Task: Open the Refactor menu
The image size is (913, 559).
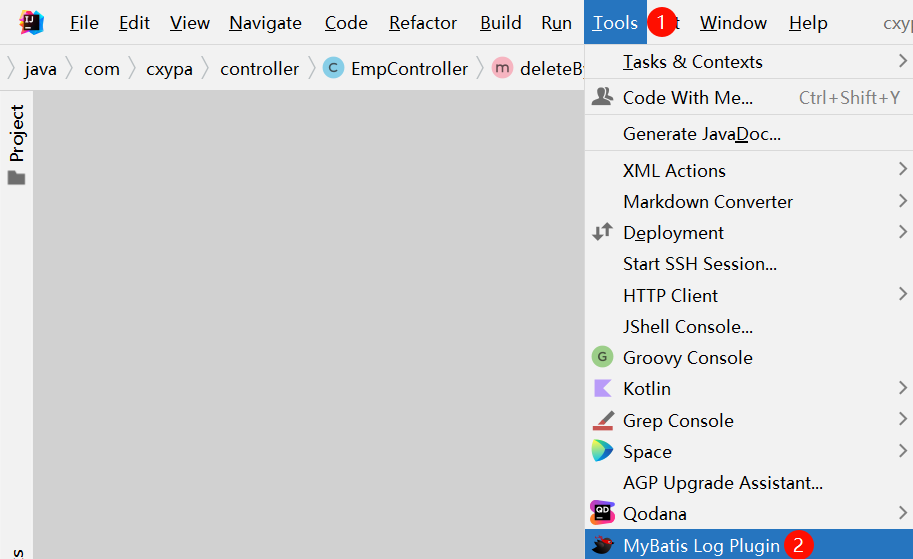Action: click(x=423, y=22)
